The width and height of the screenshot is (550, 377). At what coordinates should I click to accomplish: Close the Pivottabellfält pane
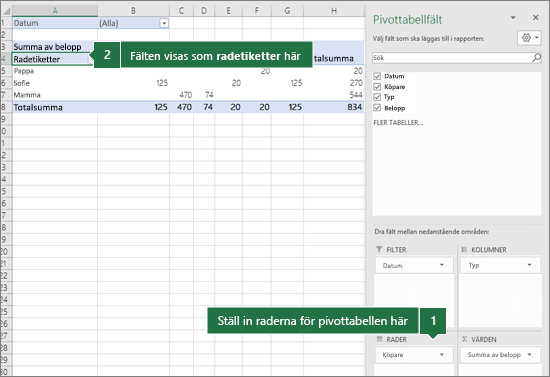pyautogui.click(x=536, y=17)
